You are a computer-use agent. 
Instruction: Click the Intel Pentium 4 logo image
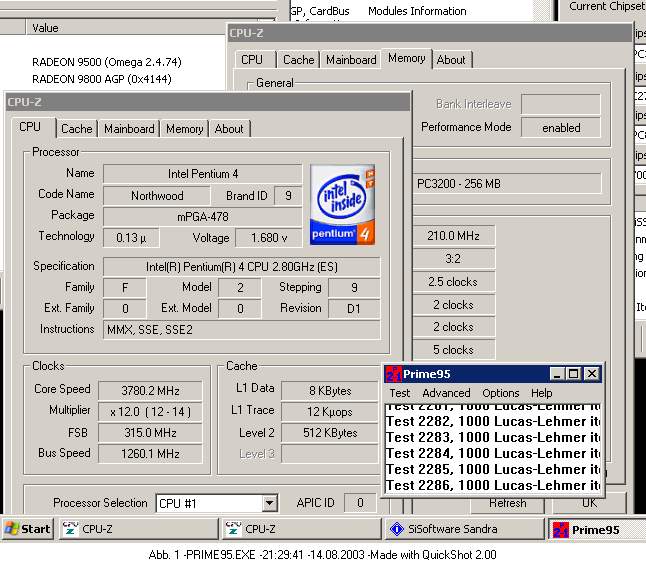342,205
